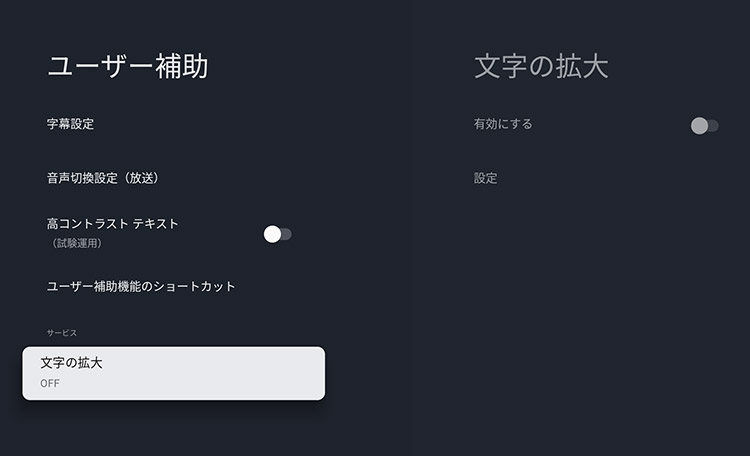Click the 有効にする label text
Screen dimensions: 750x456
503,124
